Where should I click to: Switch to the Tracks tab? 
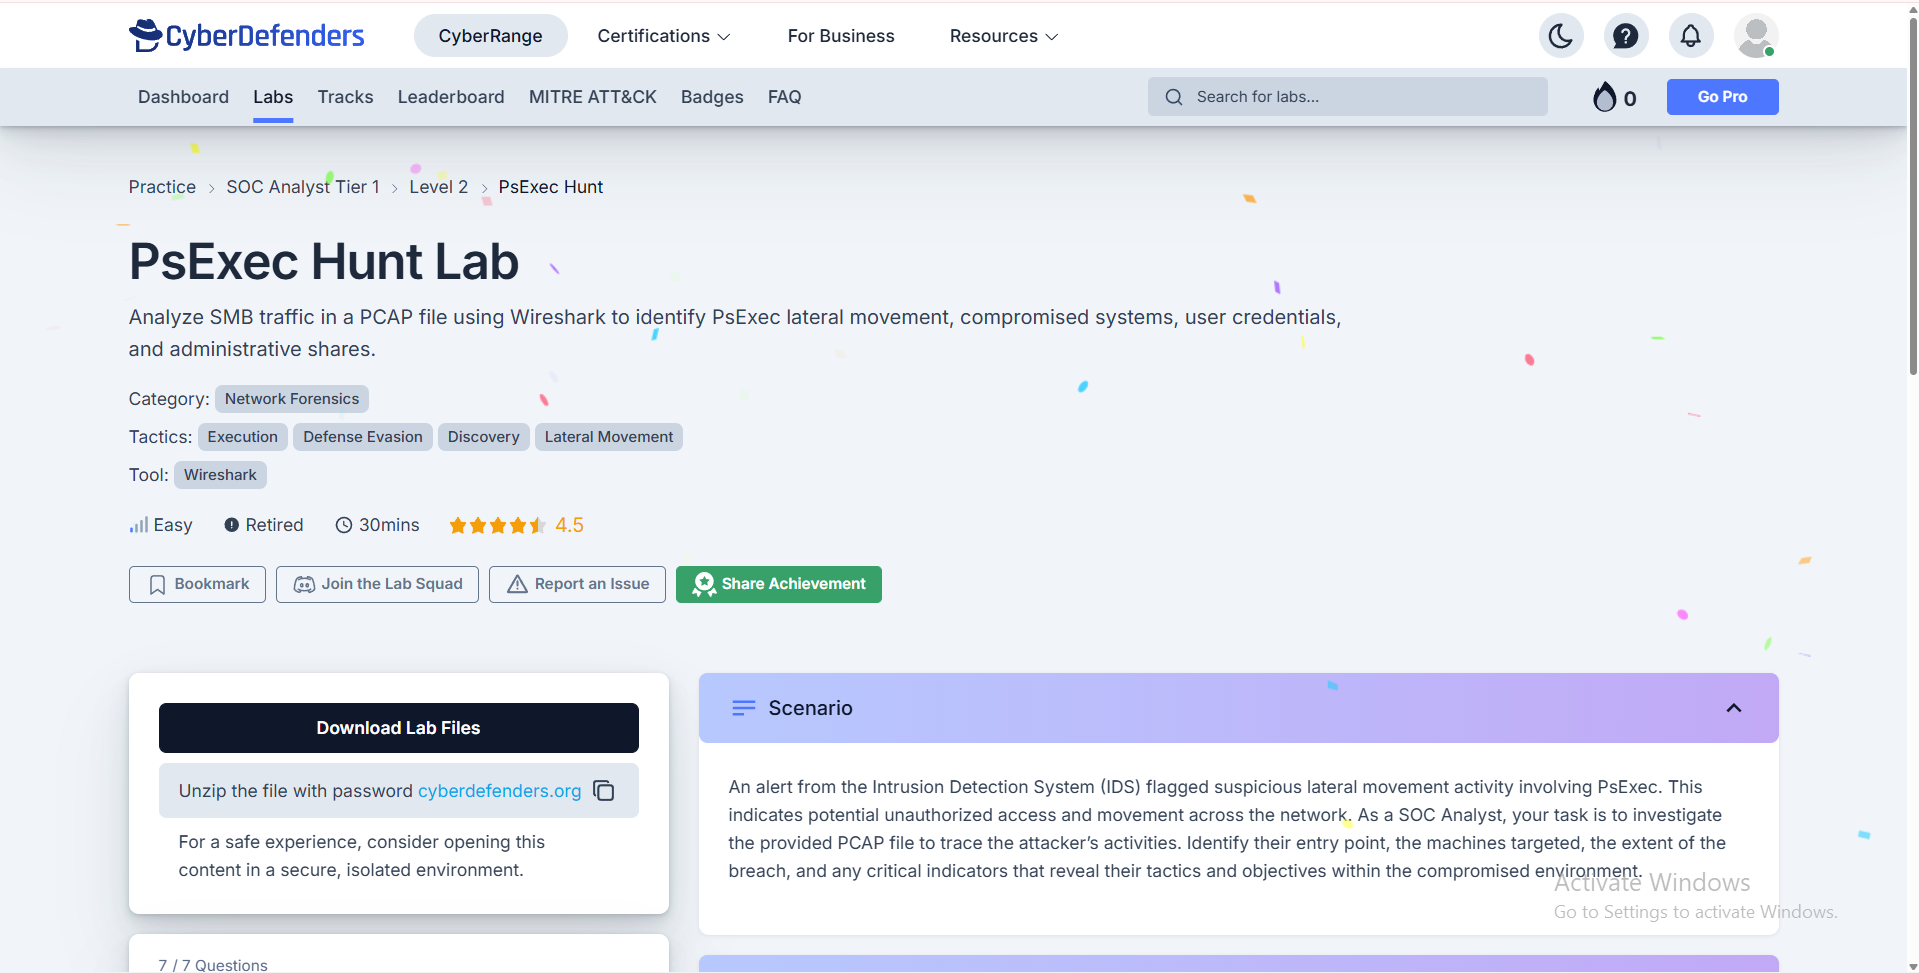coord(345,97)
